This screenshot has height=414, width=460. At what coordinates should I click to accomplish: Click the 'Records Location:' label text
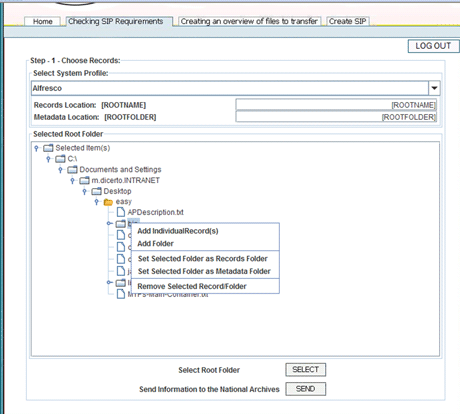tap(65, 105)
